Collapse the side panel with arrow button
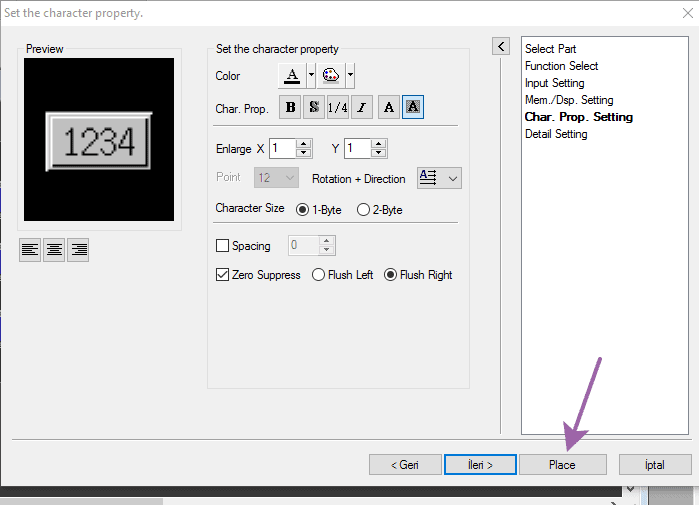Screen dimensions: 699x505 pyautogui.click(x=502, y=47)
